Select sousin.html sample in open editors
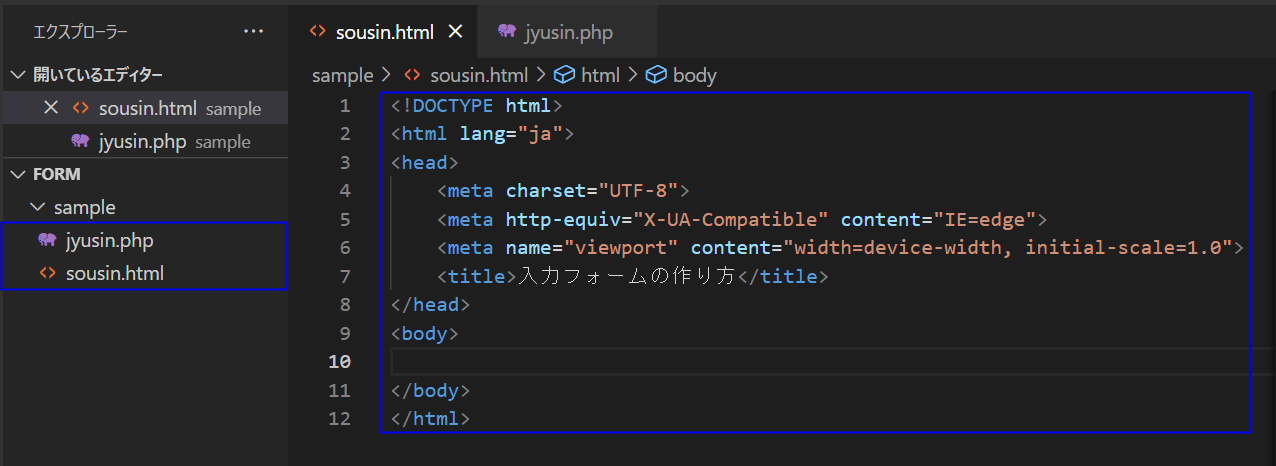The image size is (1276, 466). (144, 108)
